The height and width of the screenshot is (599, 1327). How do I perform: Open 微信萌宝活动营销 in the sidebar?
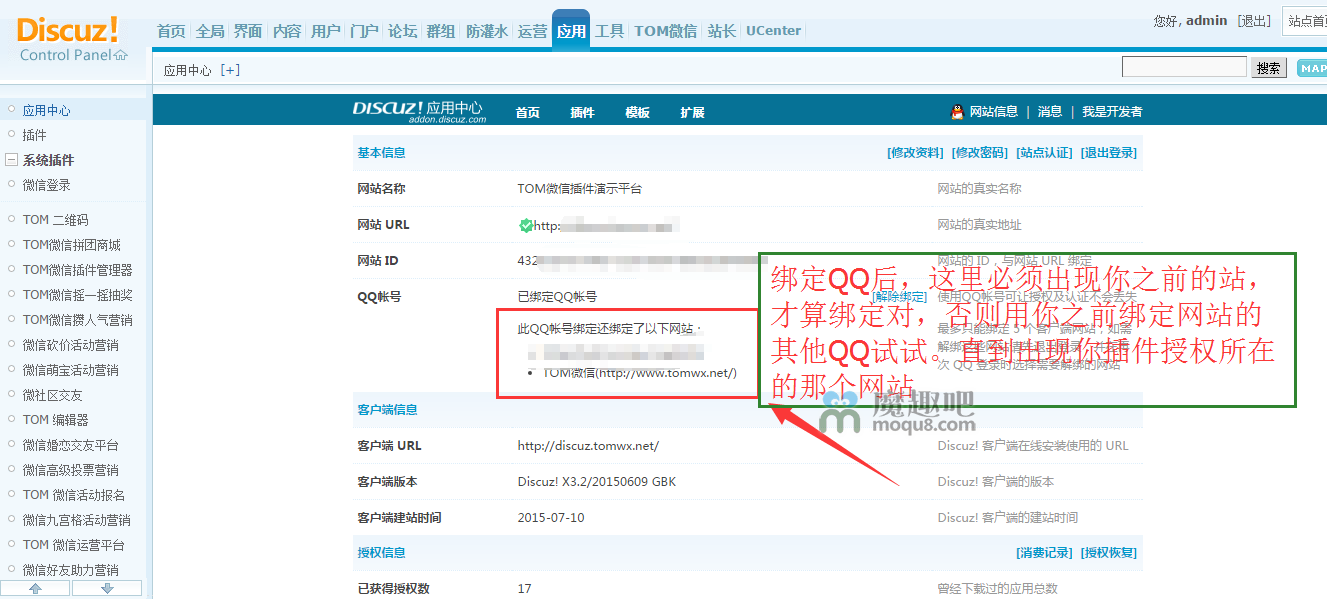pyautogui.click(x=70, y=370)
